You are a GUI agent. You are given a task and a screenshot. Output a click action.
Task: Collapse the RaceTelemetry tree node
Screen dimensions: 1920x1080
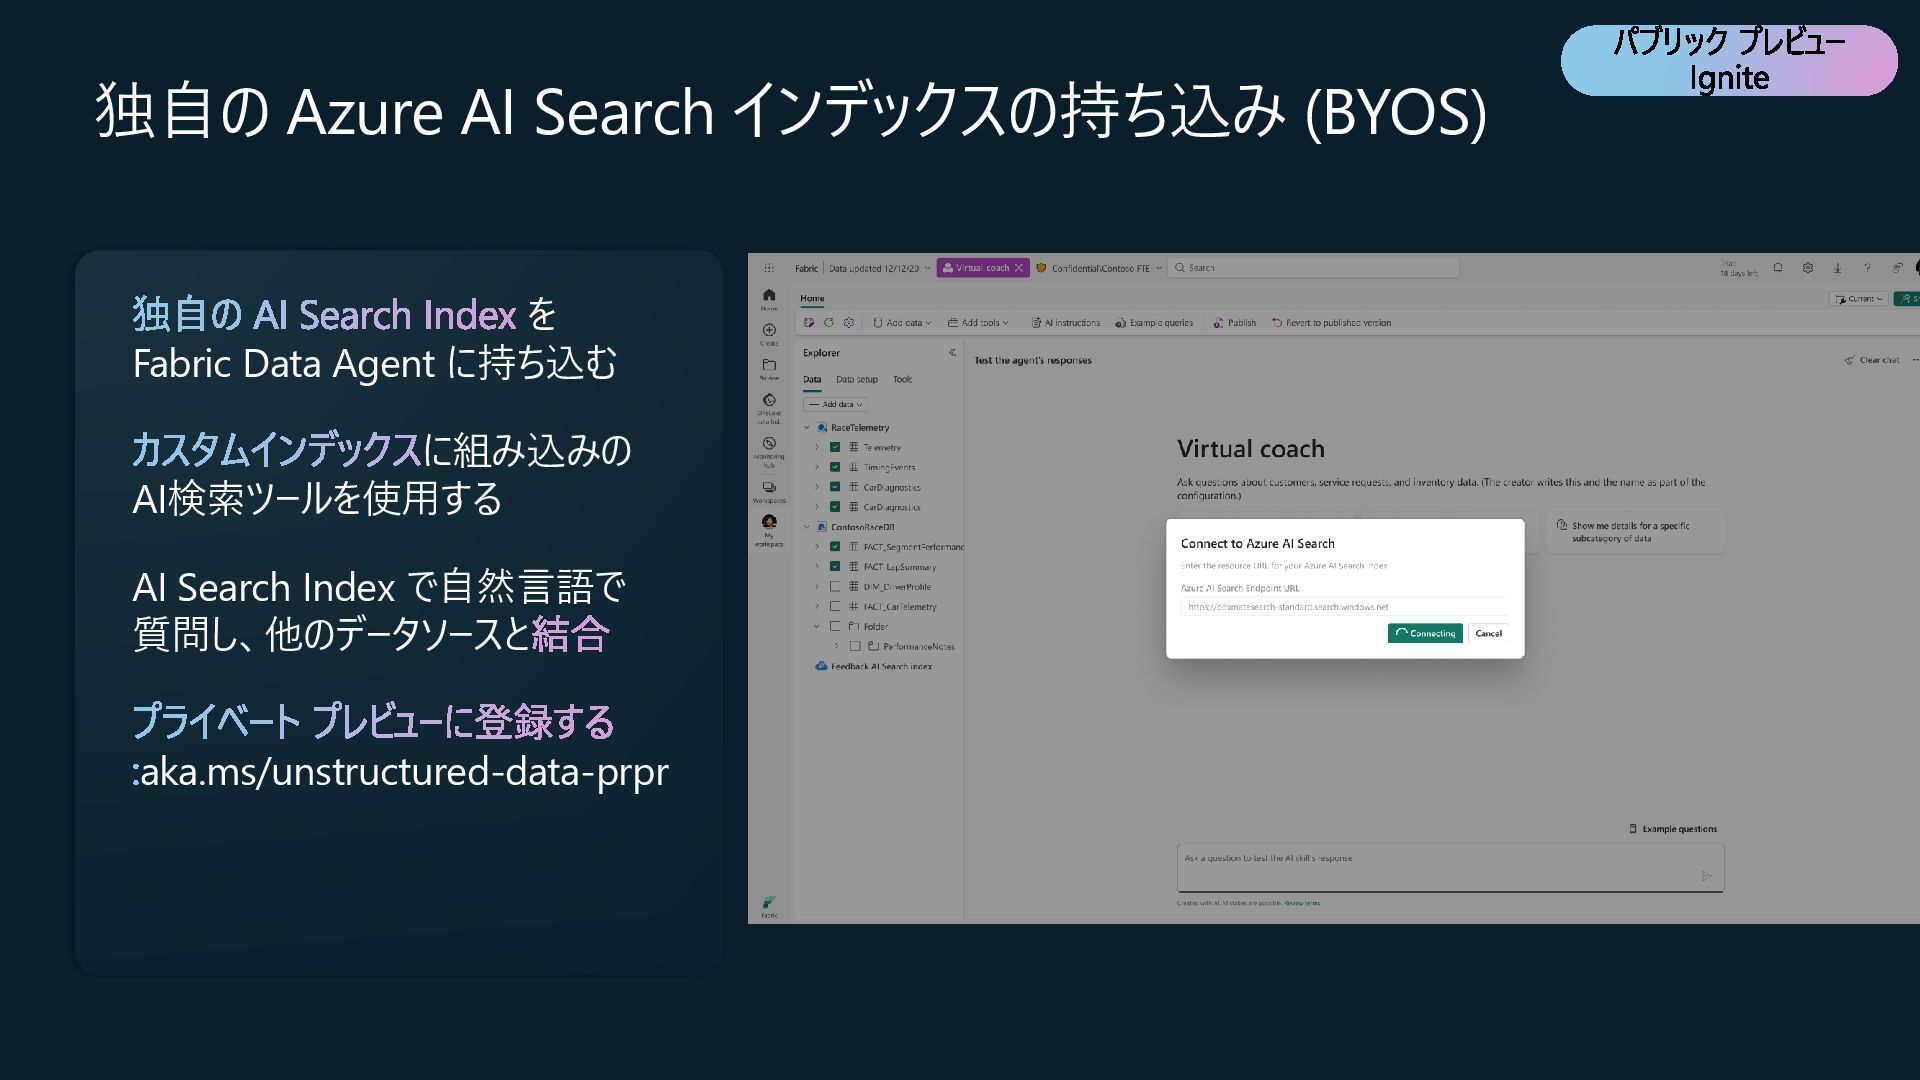tap(807, 428)
